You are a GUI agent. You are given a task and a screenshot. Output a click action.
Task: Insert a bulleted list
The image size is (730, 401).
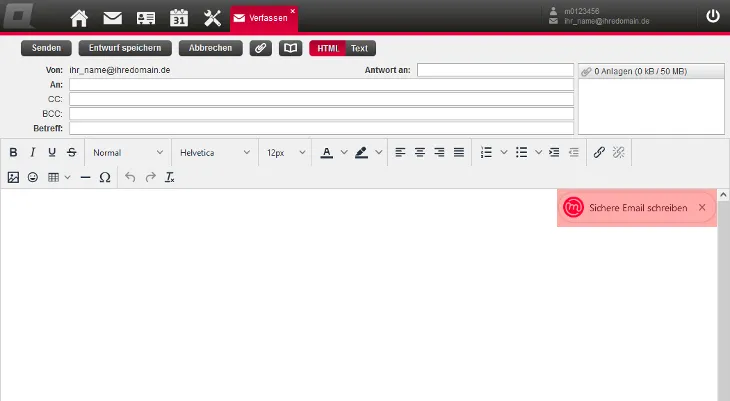521,152
